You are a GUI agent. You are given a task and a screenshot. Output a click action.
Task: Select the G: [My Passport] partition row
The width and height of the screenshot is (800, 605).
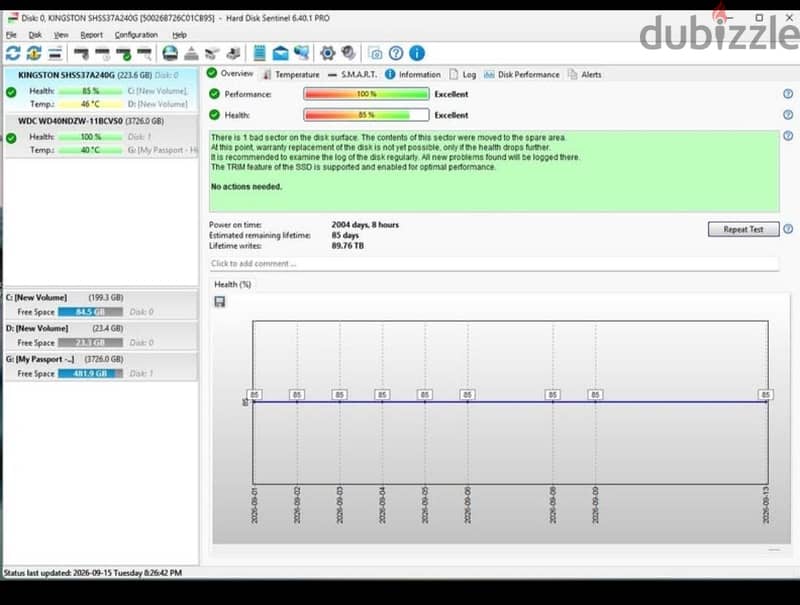pyautogui.click(x=101, y=366)
